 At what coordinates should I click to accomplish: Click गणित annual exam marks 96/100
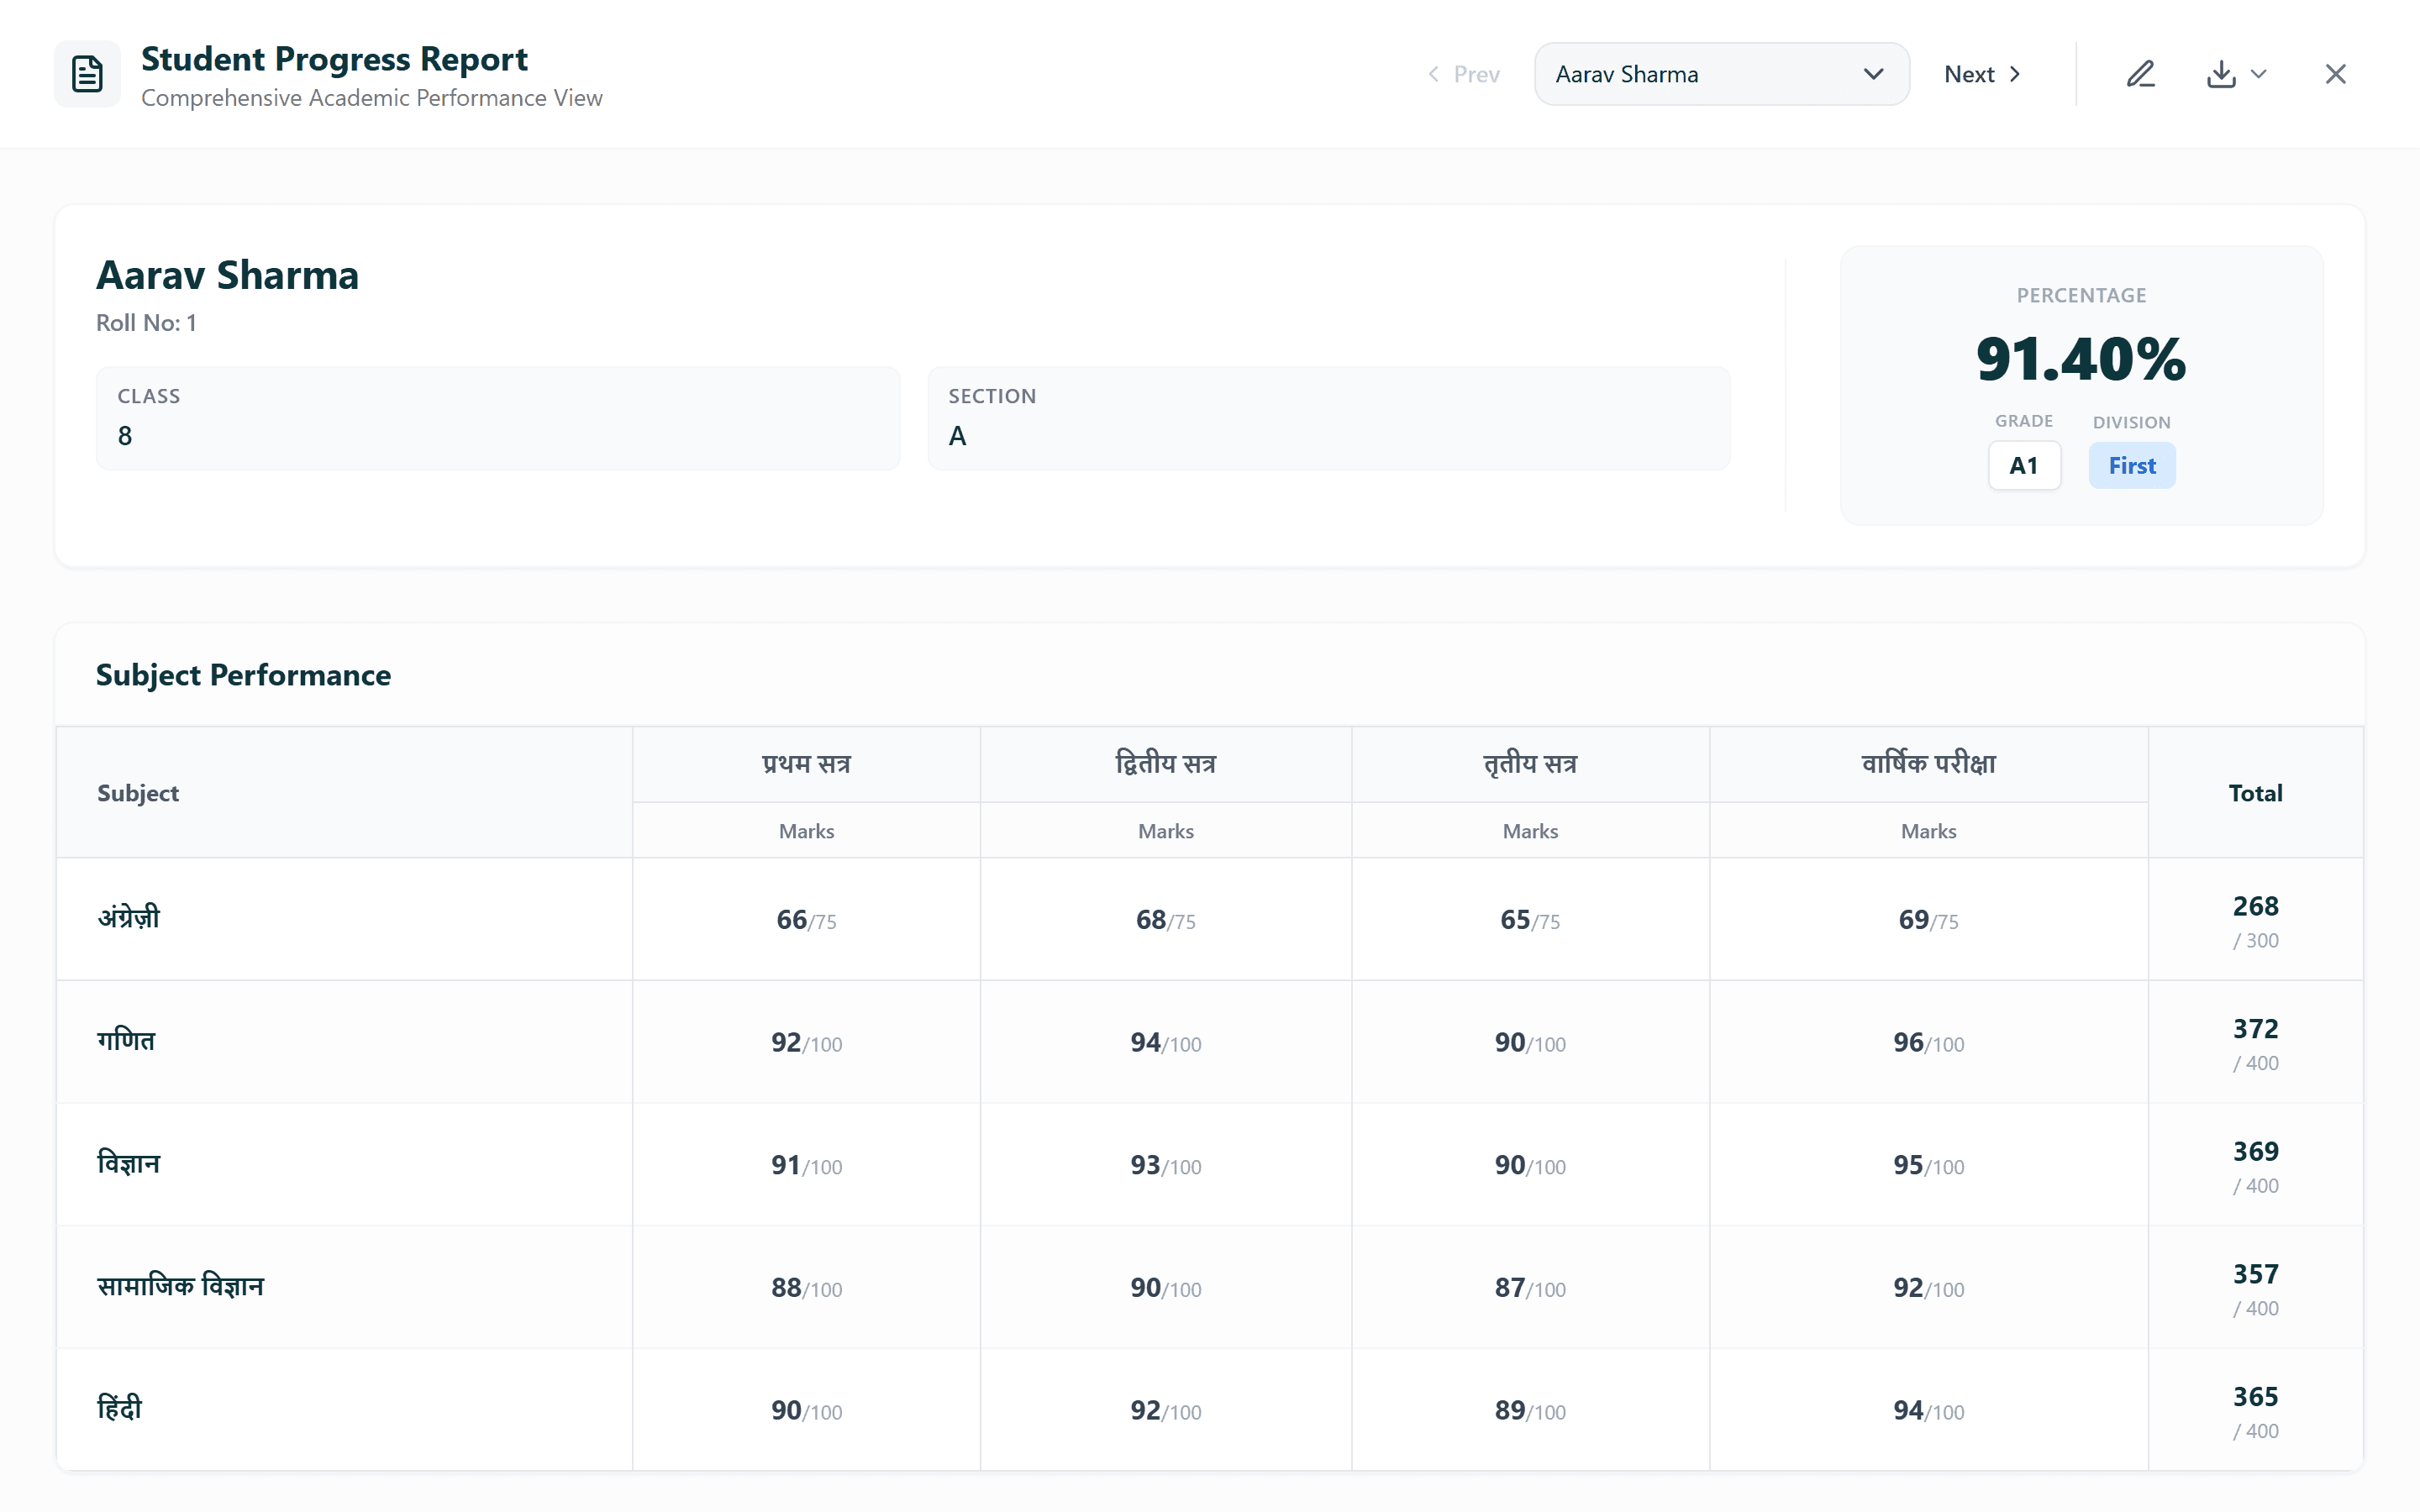(x=1928, y=1043)
